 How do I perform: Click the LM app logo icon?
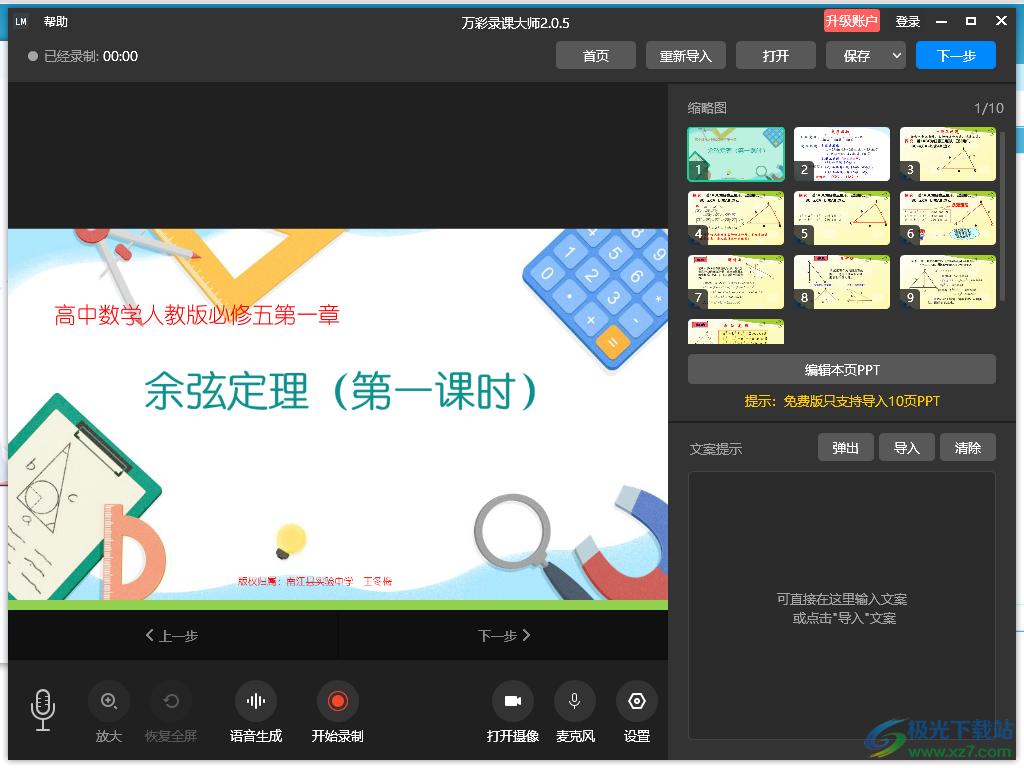pyautogui.click(x=21, y=22)
